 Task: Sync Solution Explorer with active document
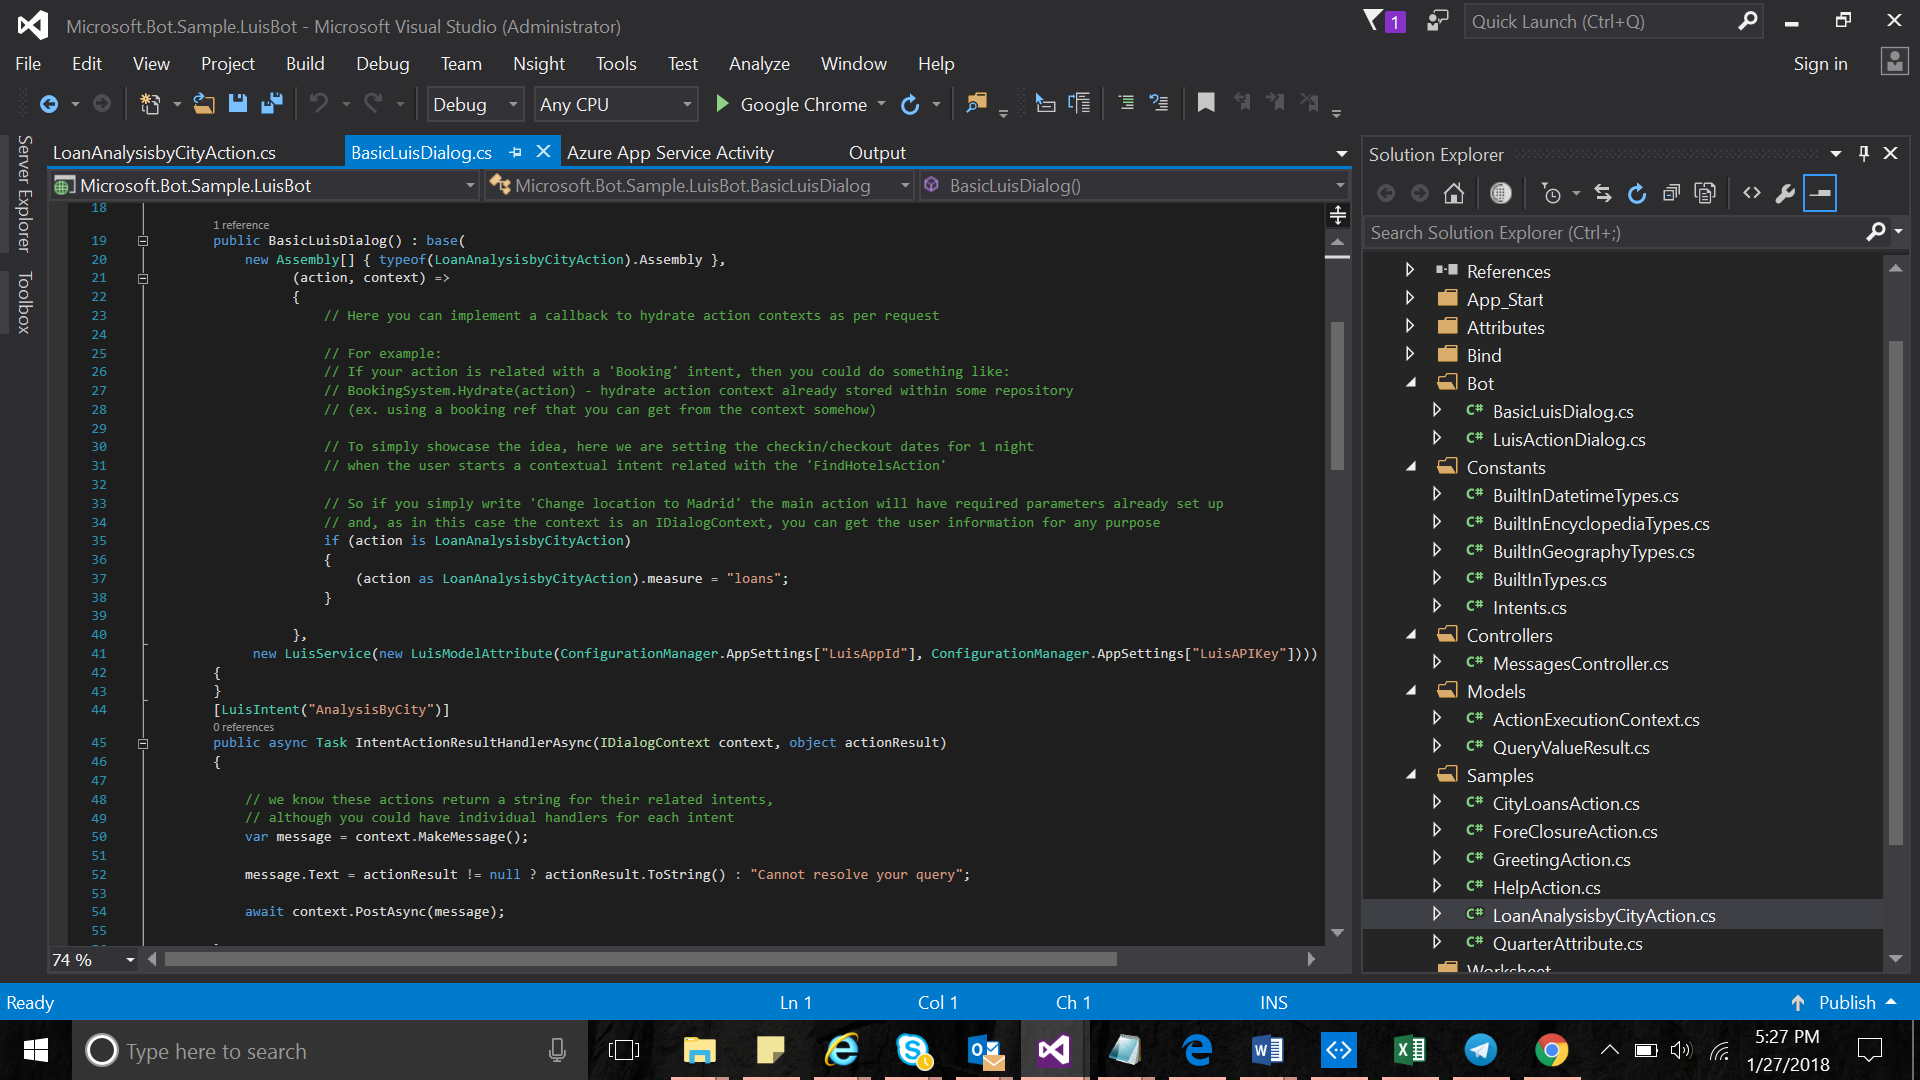click(x=1603, y=193)
